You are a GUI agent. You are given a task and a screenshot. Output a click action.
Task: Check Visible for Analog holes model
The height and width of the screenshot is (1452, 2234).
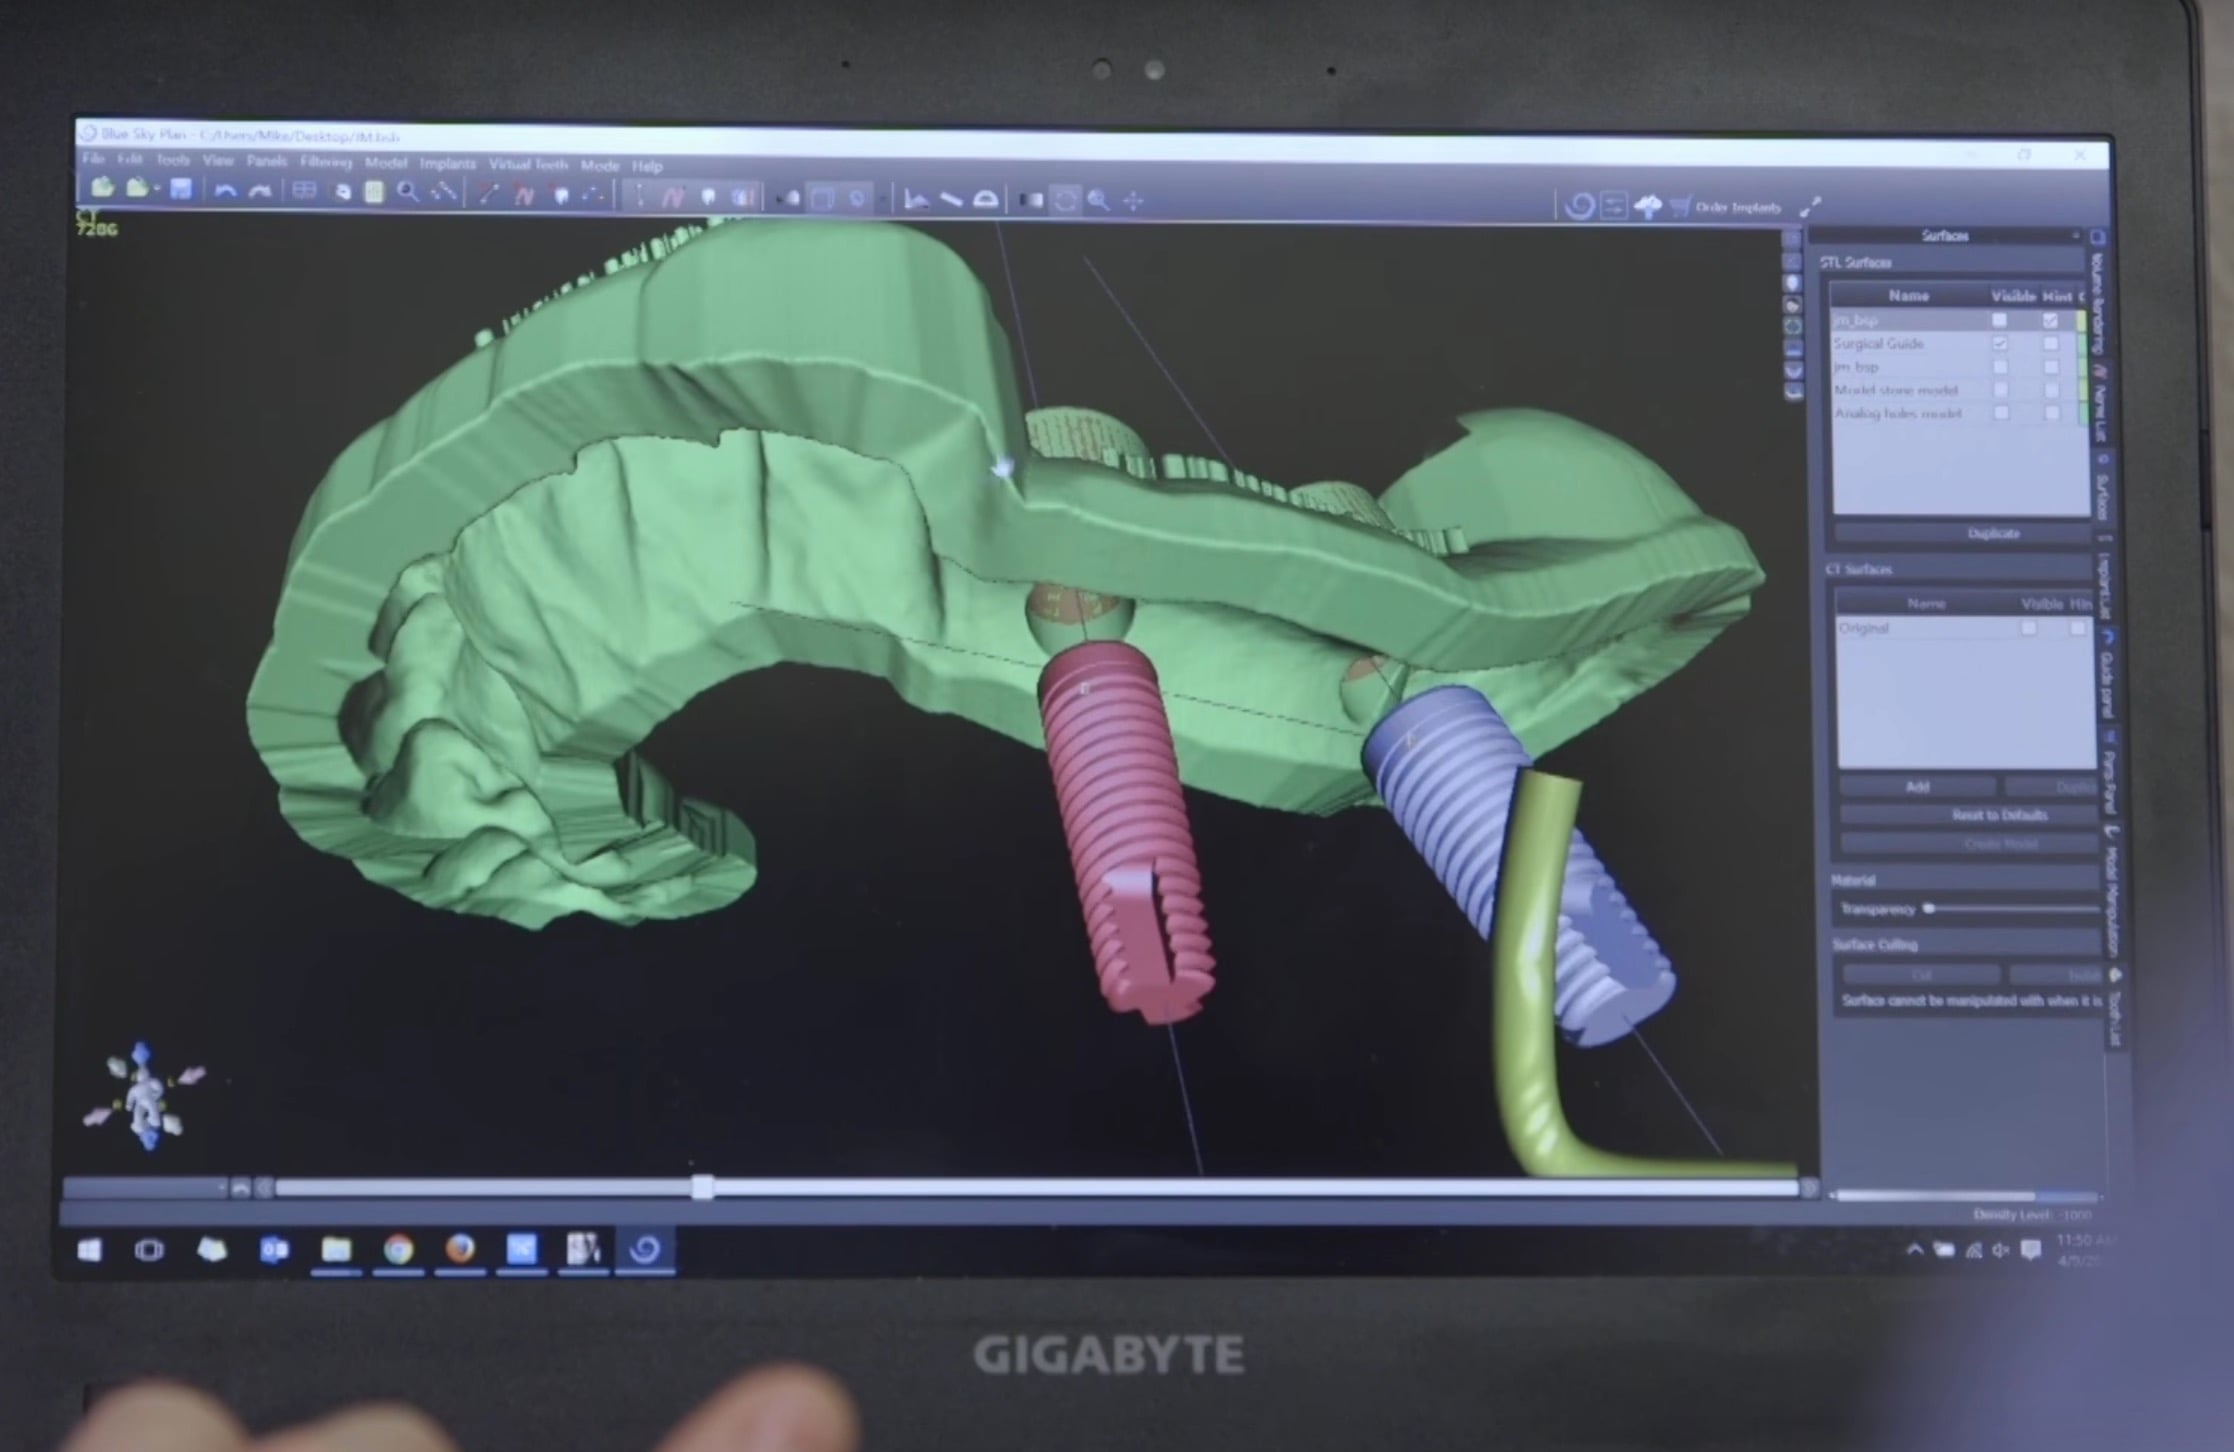click(x=2001, y=413)
